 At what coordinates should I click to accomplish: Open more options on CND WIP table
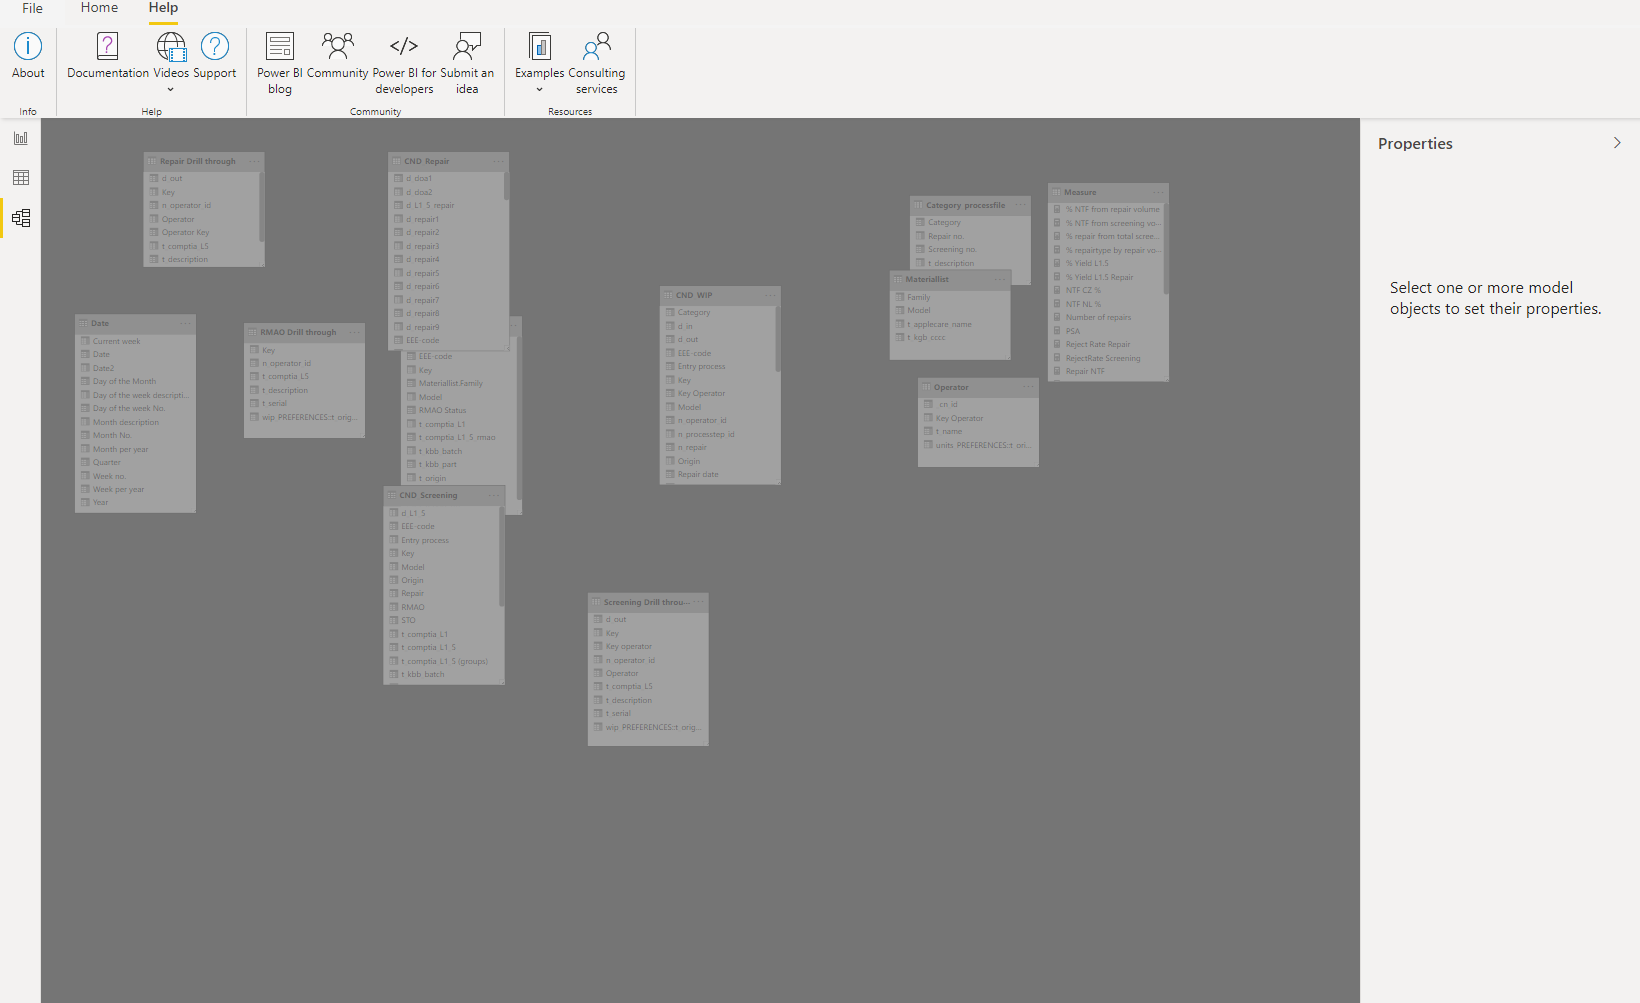pyautogui.click(x=770, y=295)
